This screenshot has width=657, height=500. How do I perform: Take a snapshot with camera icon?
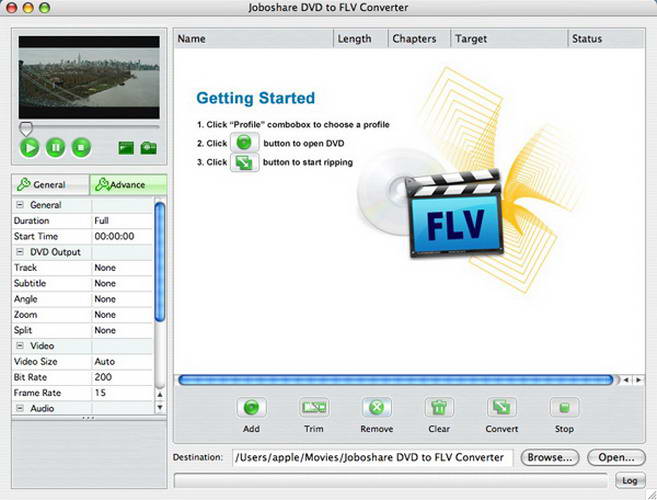click(148, 148)
